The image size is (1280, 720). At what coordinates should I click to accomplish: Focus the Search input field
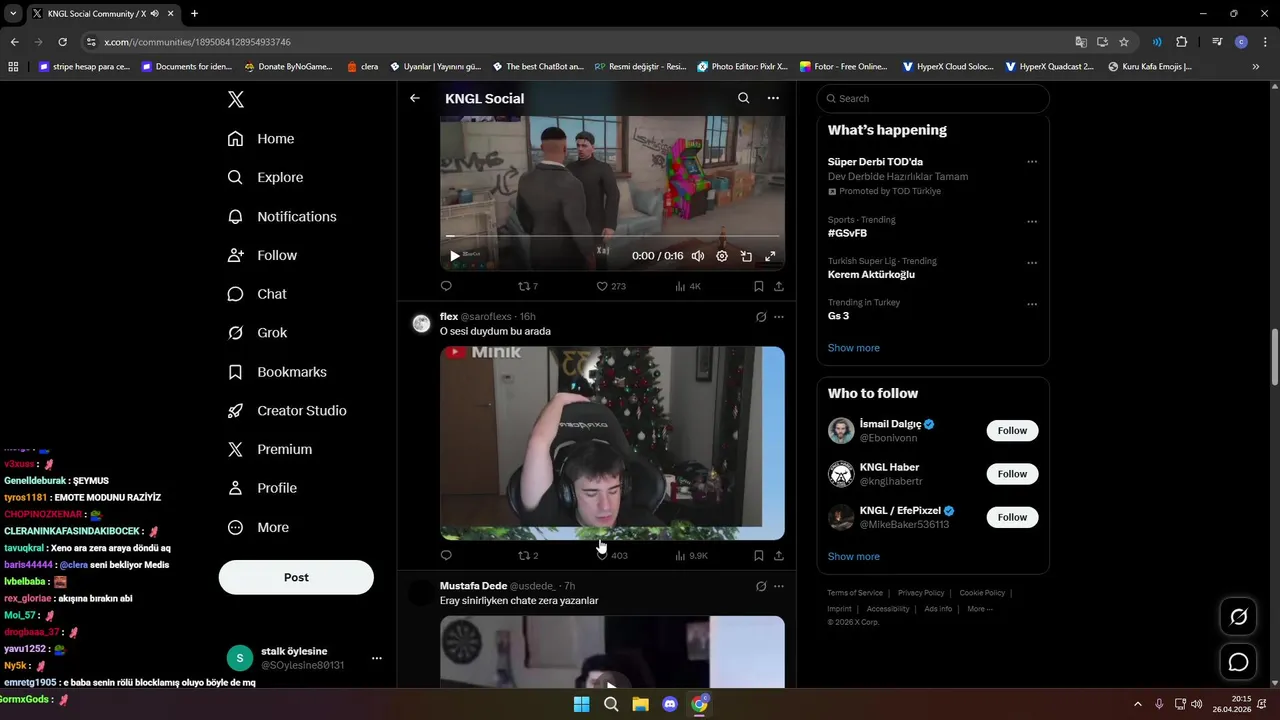tap(933, 98)
